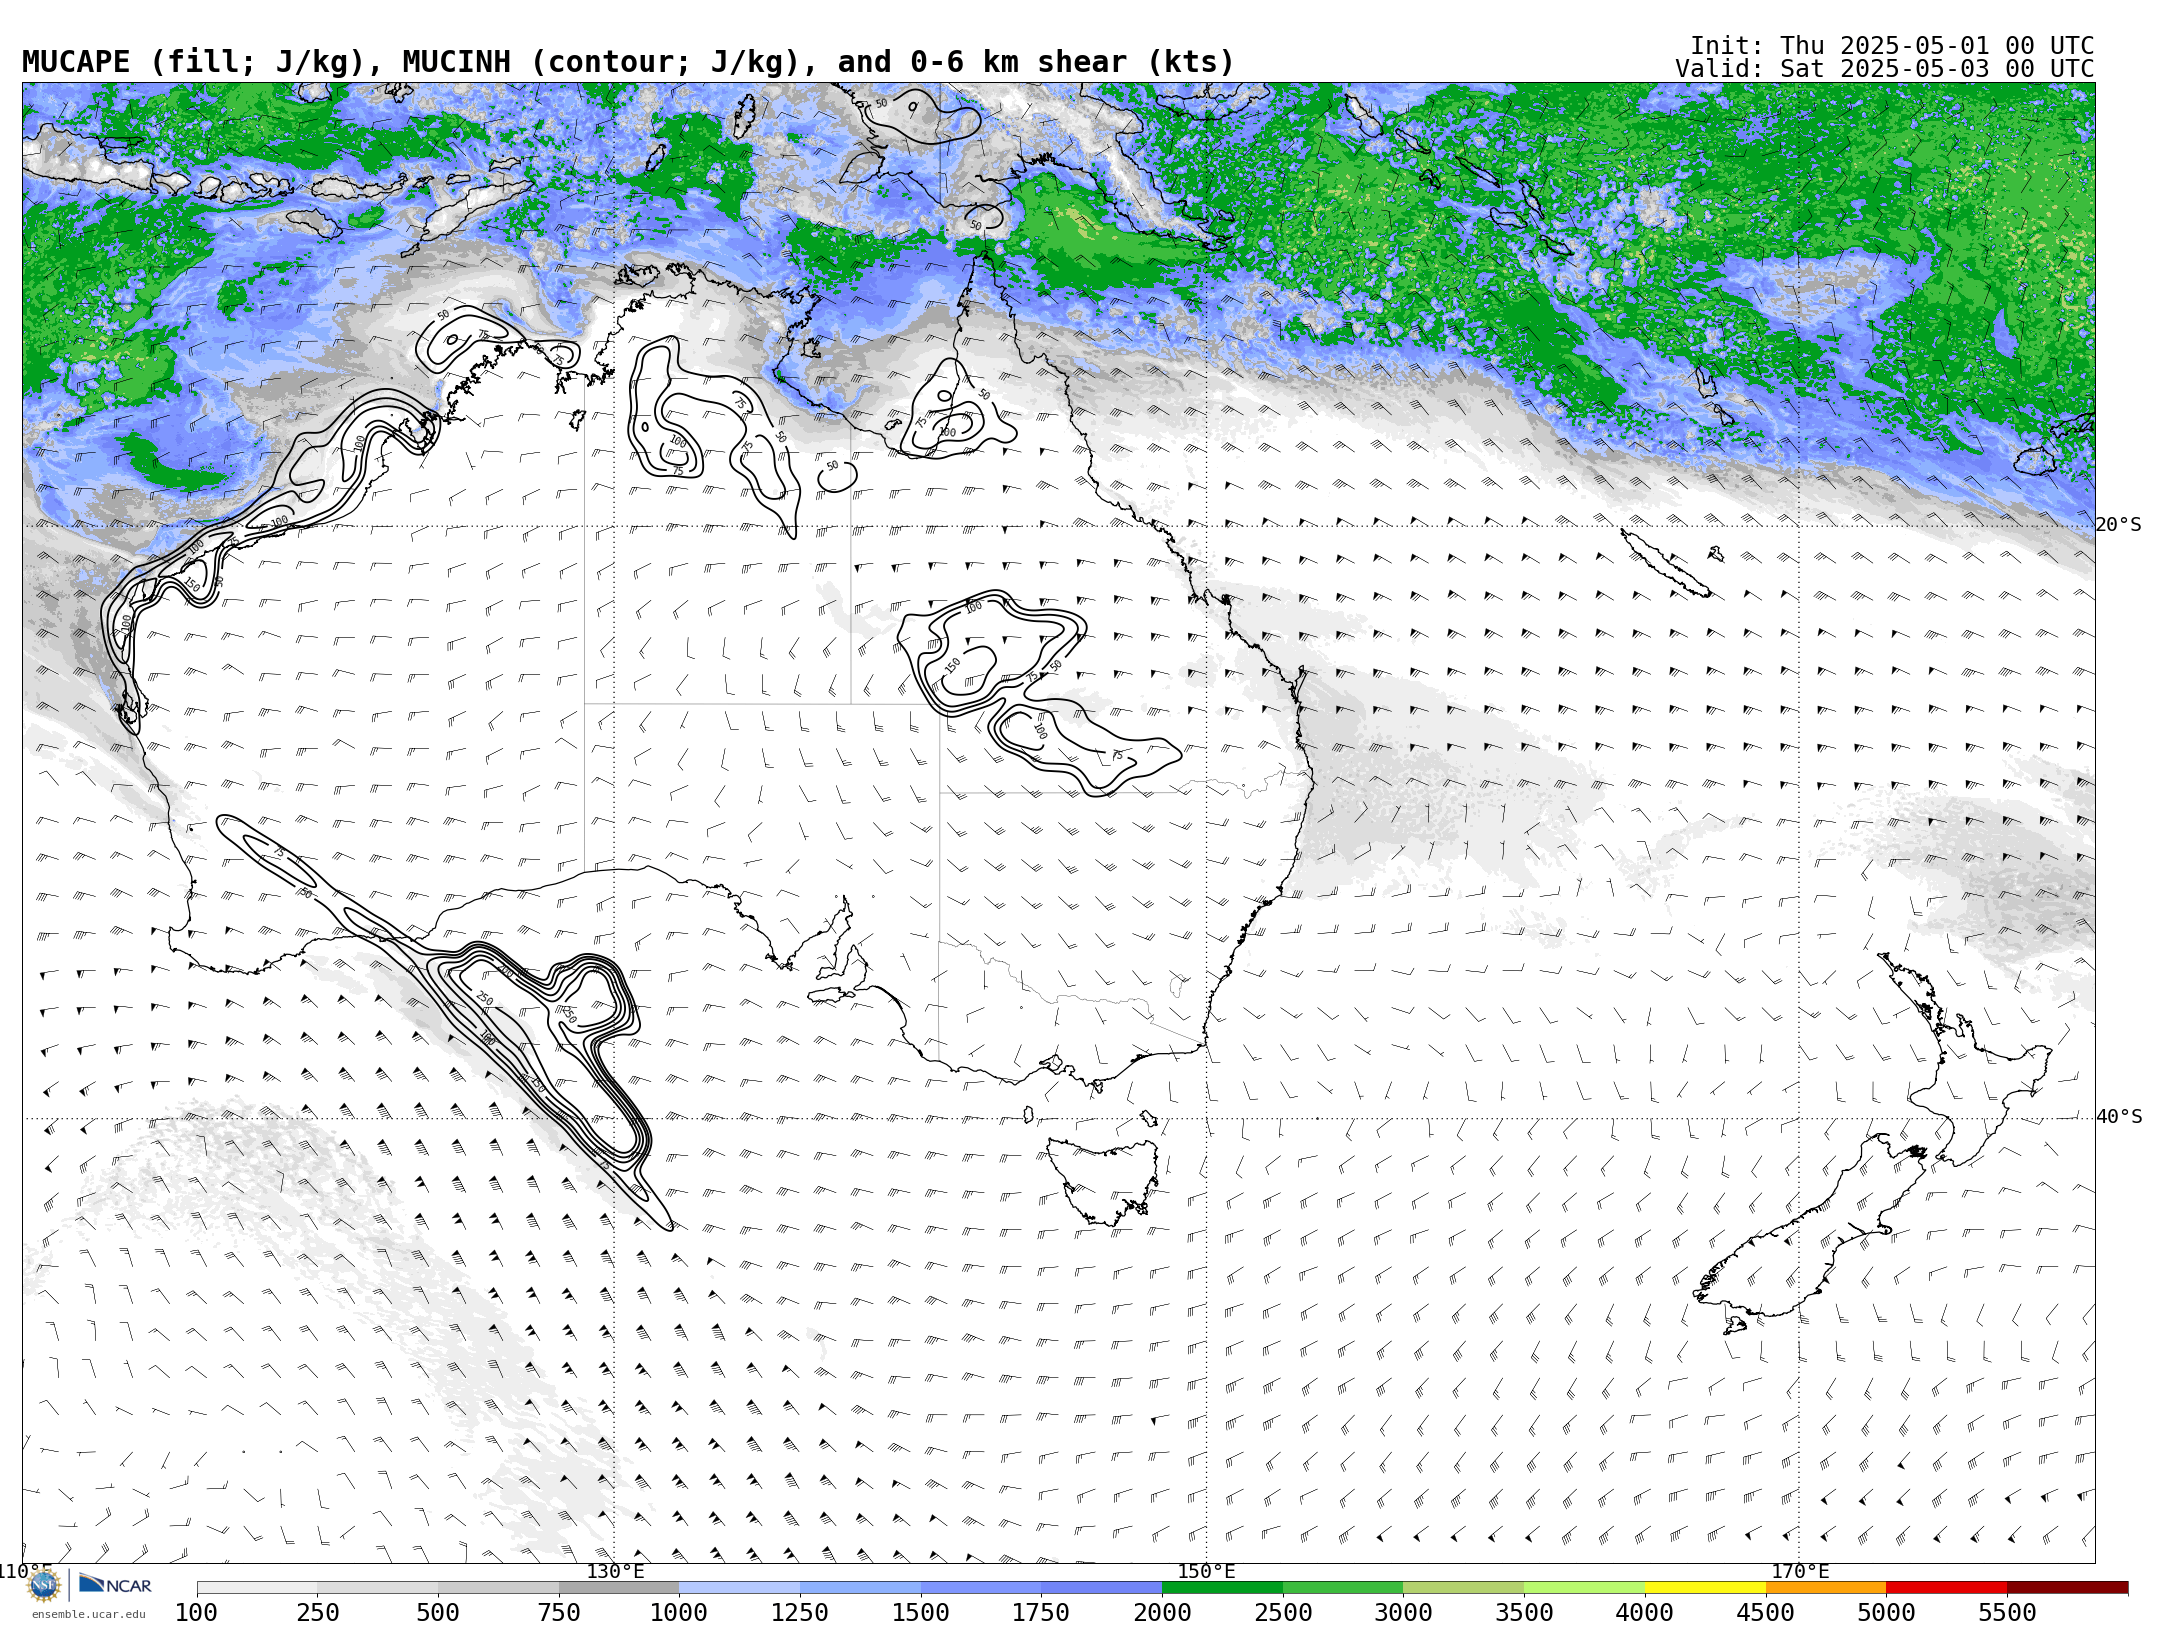Click the colorbar label 3500
Image resolution: width=2160 pixels, height=1626 pixels.
coord(1524,1613)
